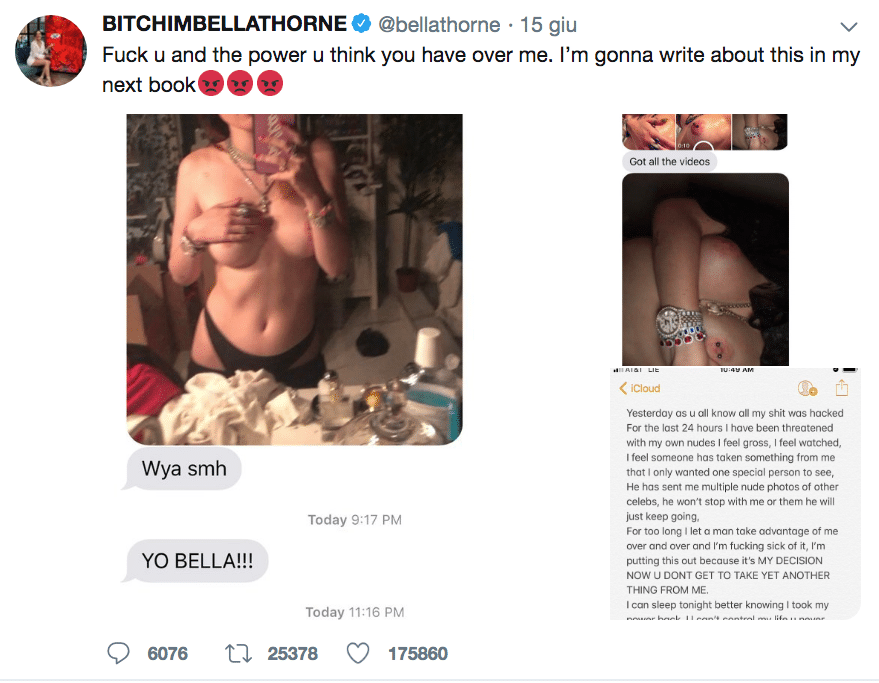The height and width of the screenshot is (683, 879).
Task: Open the @bellathorne handle link
Action: (438, 24)
